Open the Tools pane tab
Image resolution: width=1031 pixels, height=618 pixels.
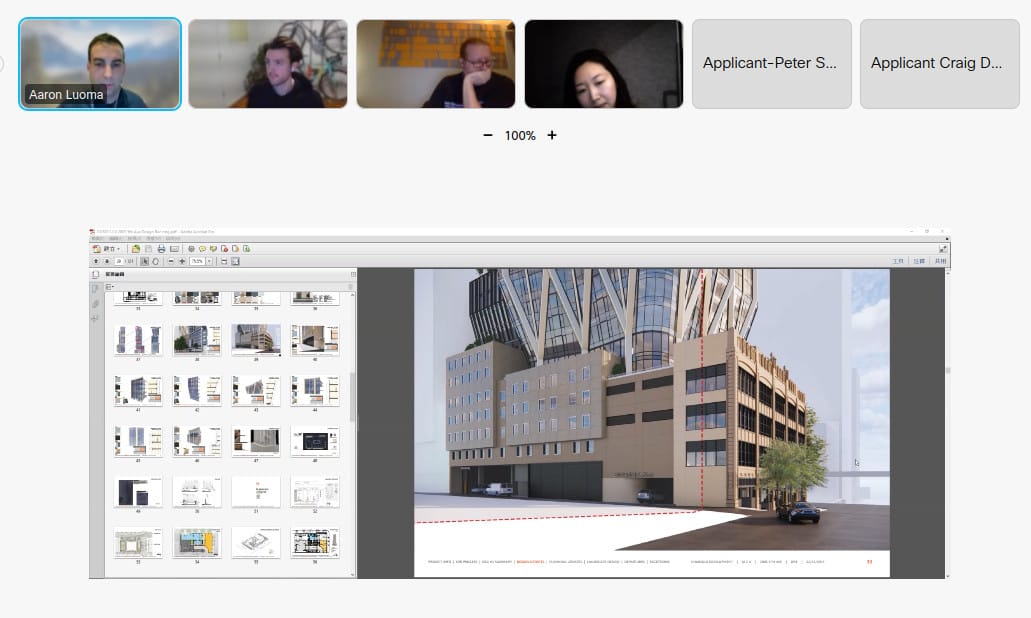tap(897, 261)
